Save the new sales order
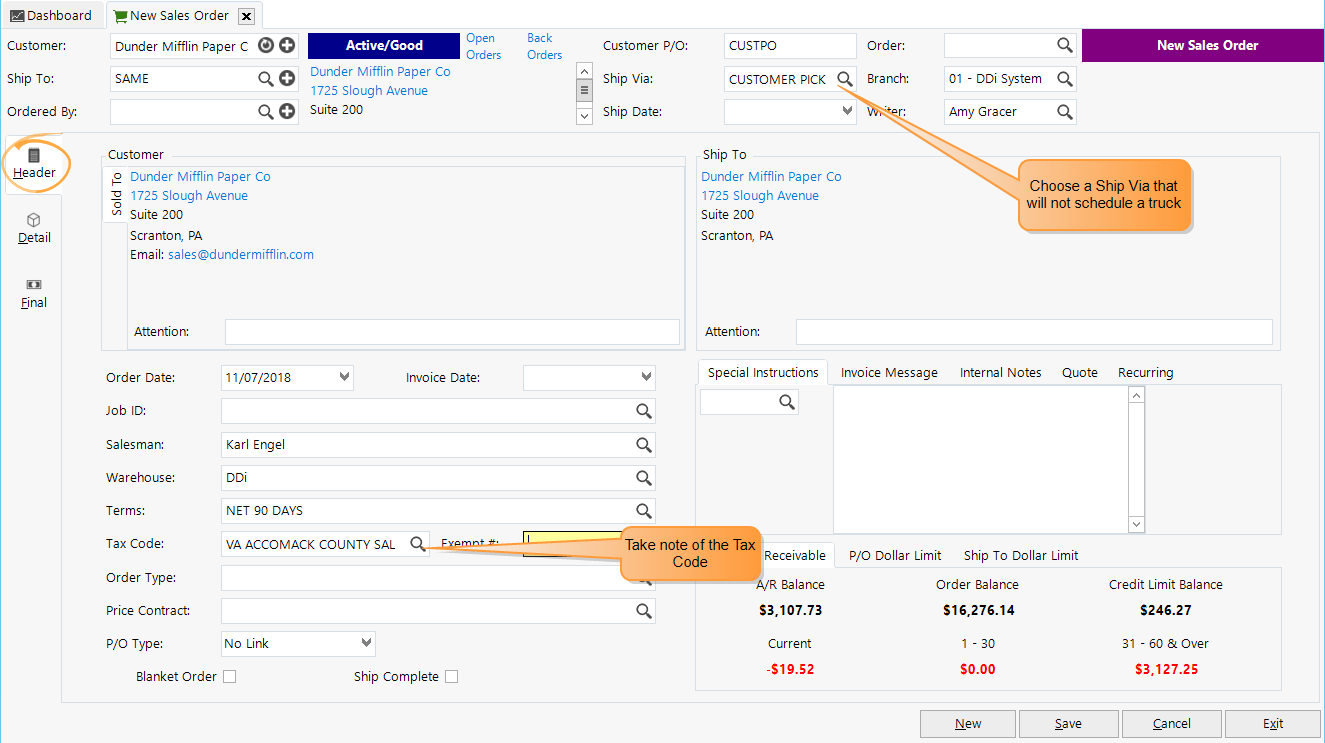The width and height of the screenshot is (1325, 743). click(x=1068, y=723)
